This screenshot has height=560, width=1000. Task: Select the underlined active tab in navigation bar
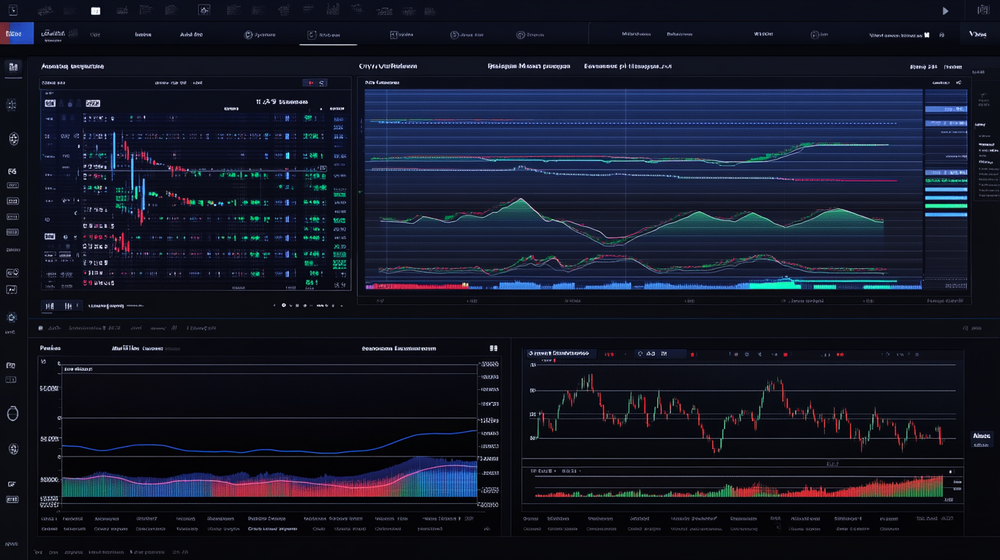click(327, 35)
